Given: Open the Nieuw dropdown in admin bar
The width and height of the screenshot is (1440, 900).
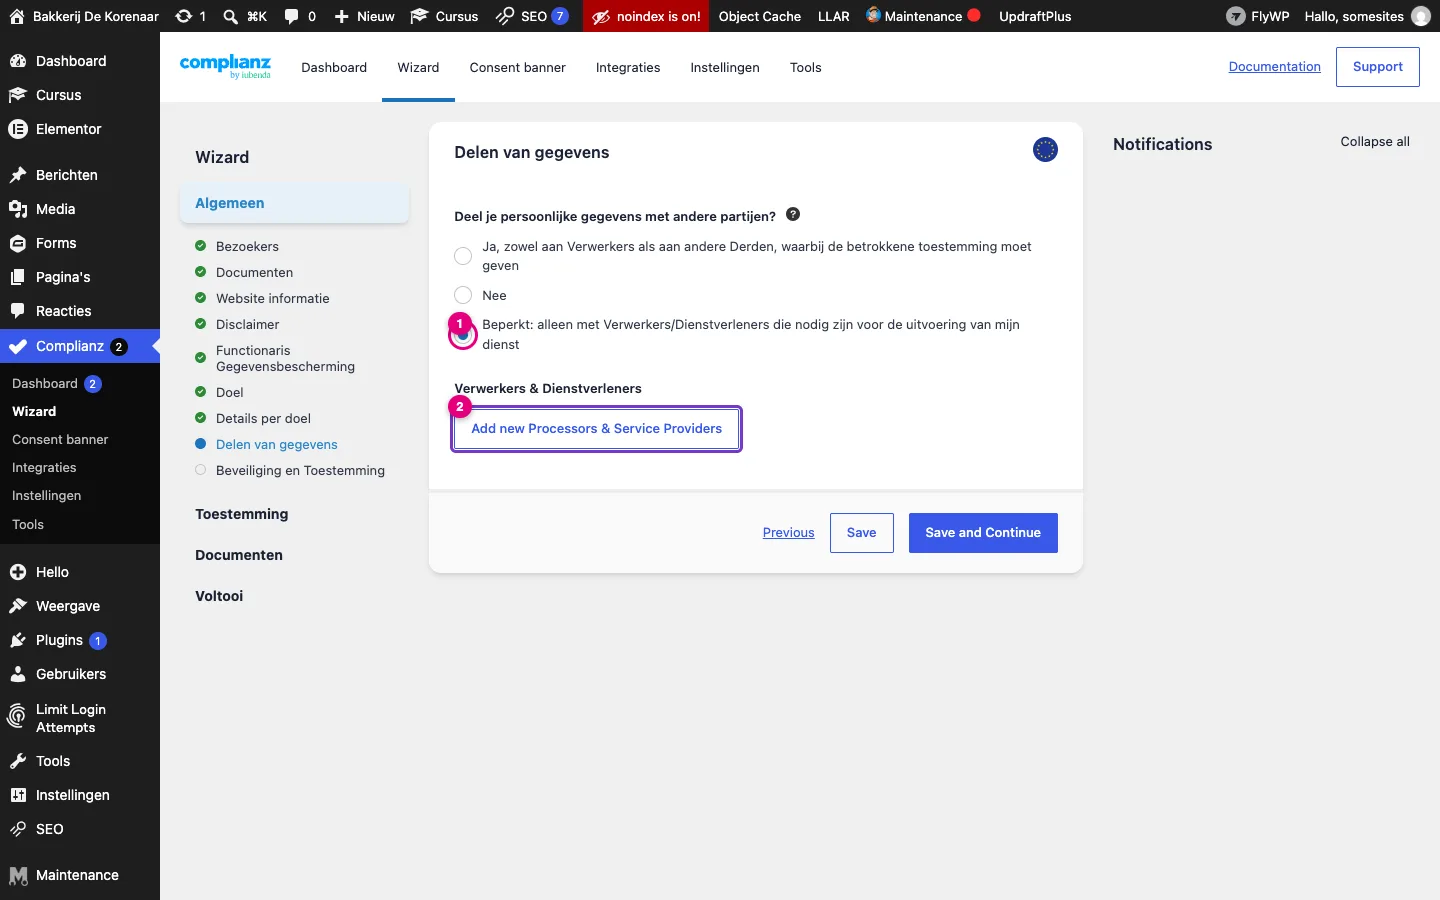Looking at the screenshot, I should (365, 16).
